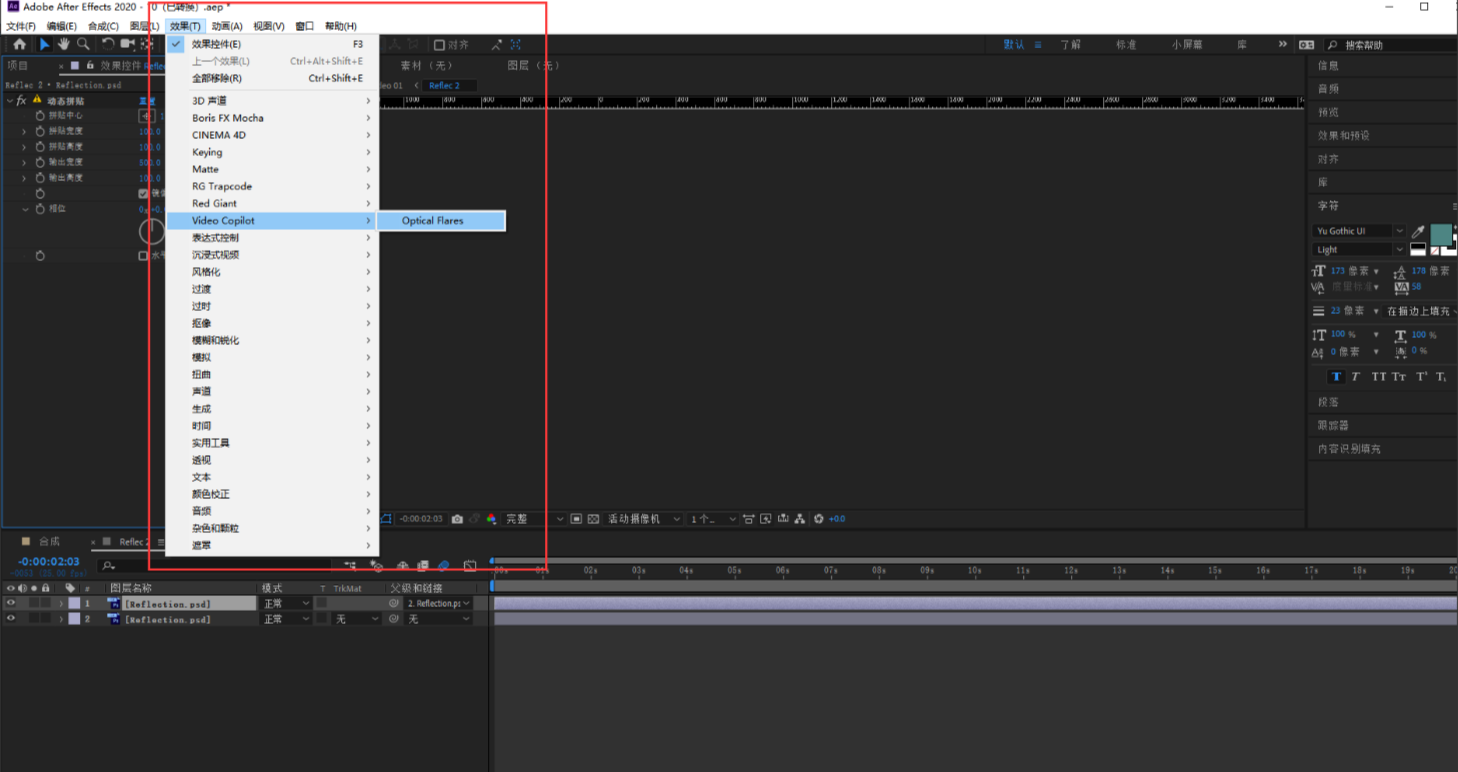The height and width of the screenshot is (772, 1458).
Task: Click the 重置 link for 动态拼贴 effect
Action: click(x=147, y=101)
